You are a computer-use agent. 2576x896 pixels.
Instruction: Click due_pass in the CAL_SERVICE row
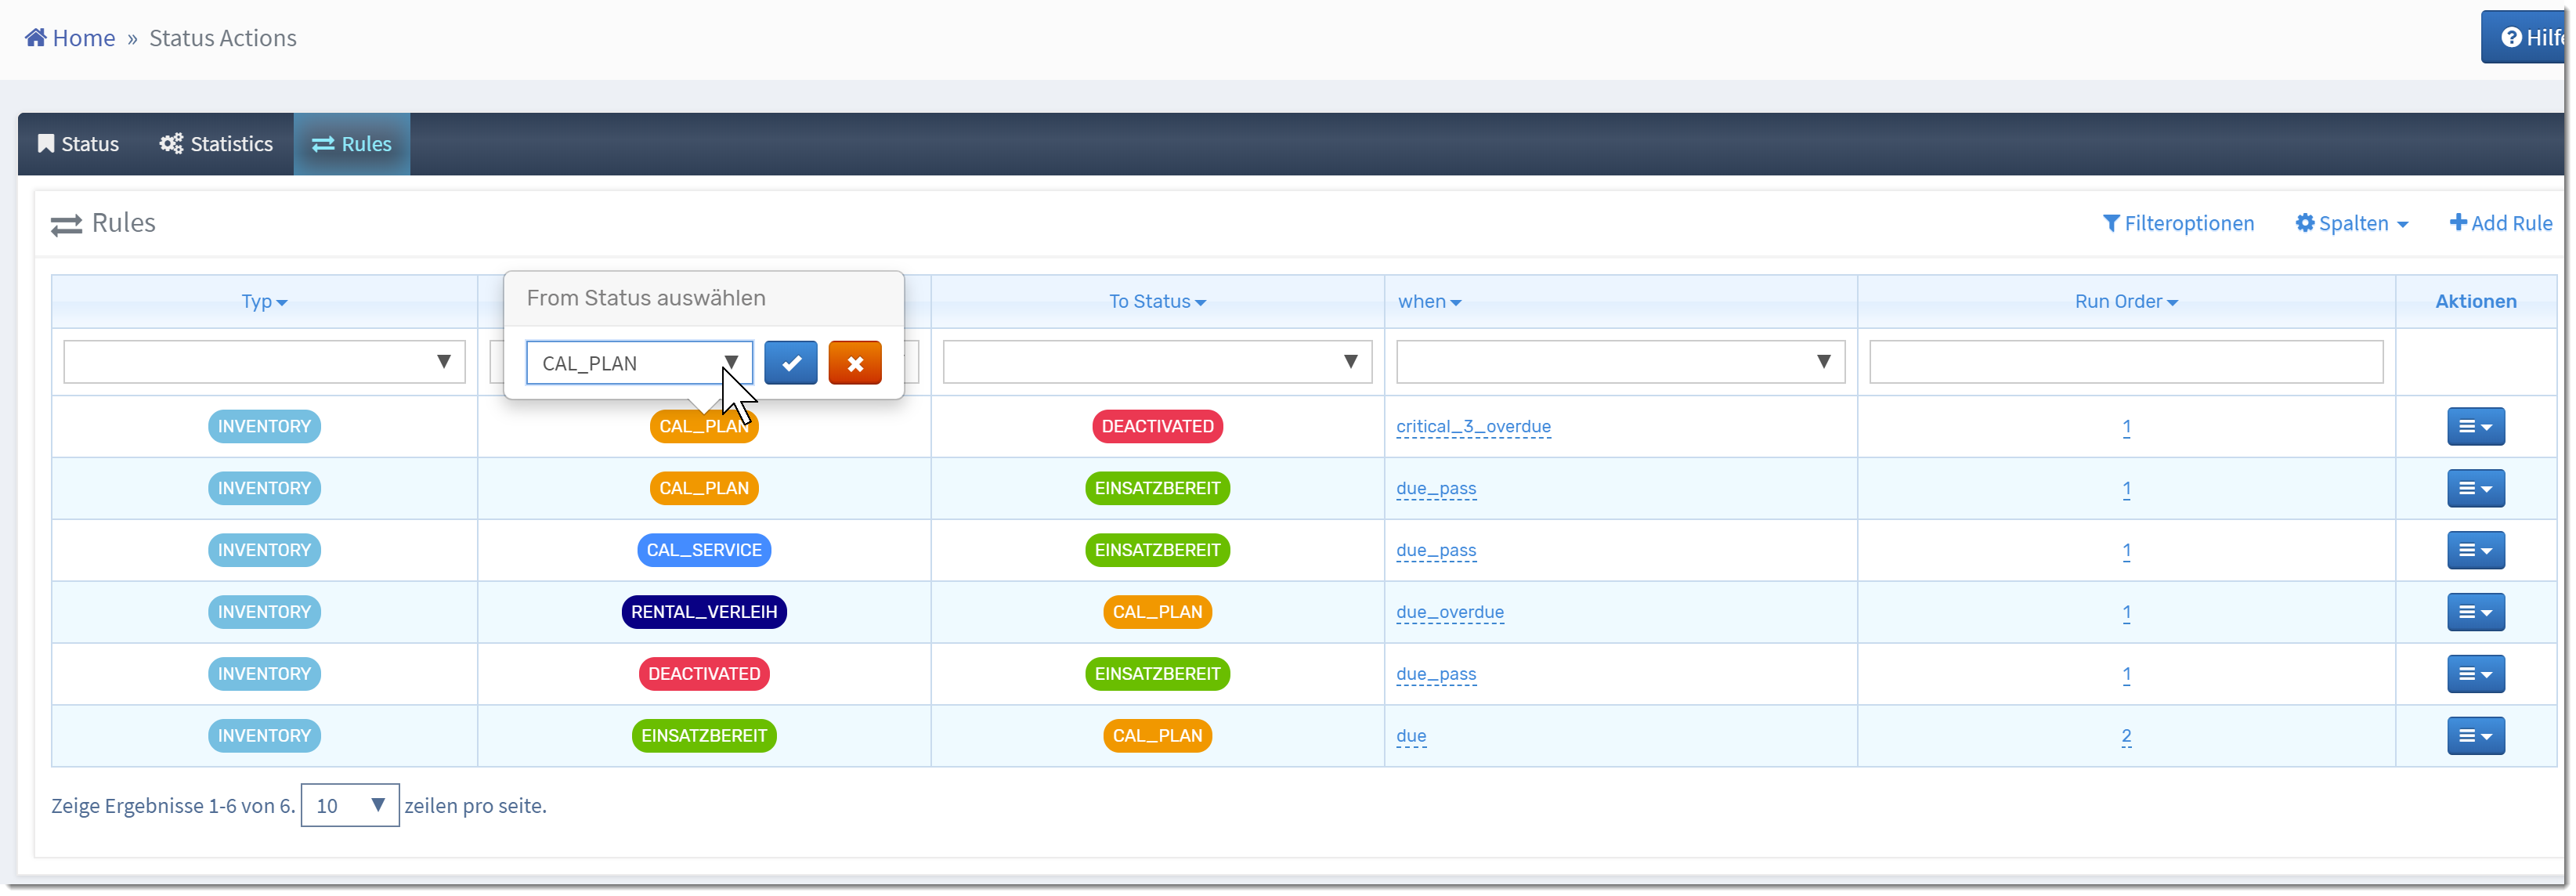pos(1436,551)
